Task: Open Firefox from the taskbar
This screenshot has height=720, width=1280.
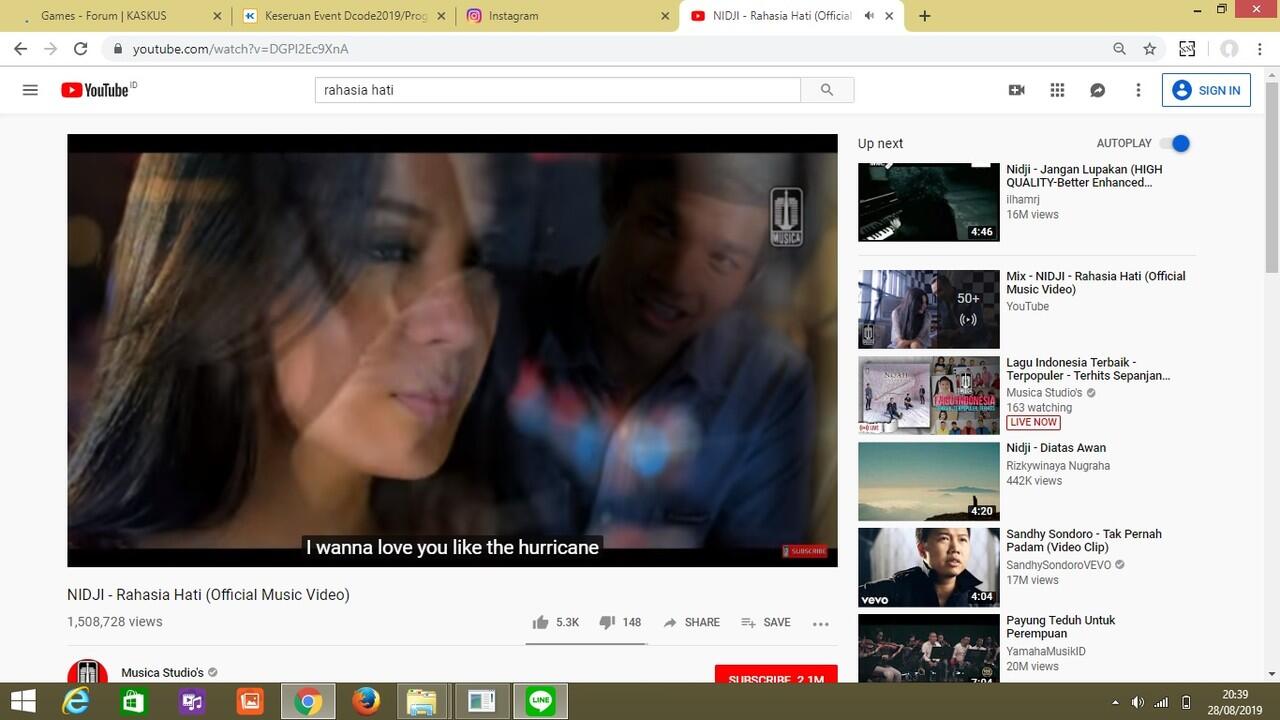Action: [x=366, y=701]
